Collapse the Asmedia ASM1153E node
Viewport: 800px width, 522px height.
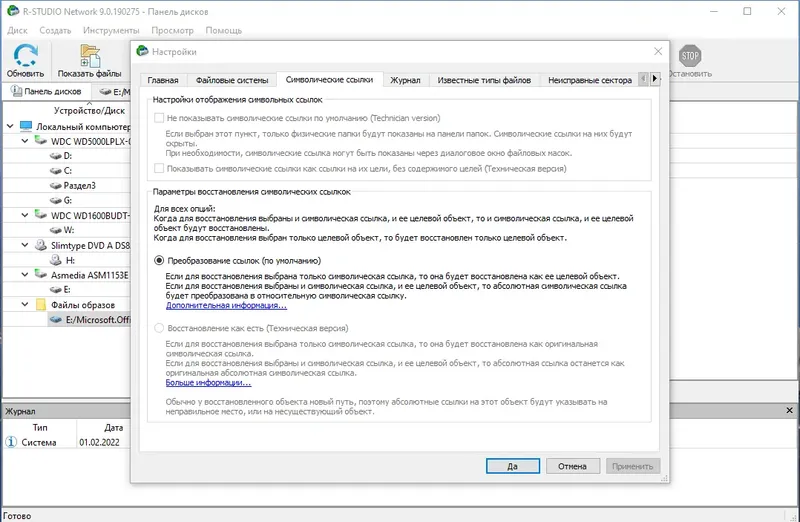24,275
